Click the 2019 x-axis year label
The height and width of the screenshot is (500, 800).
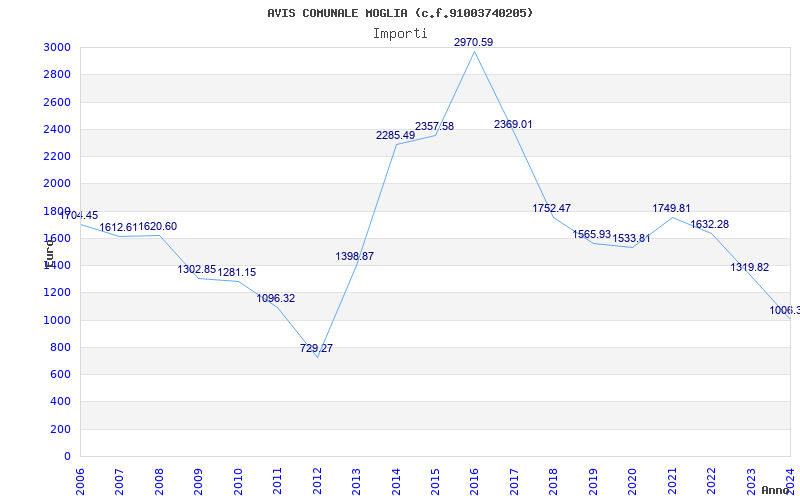click(x=593, y=481)
